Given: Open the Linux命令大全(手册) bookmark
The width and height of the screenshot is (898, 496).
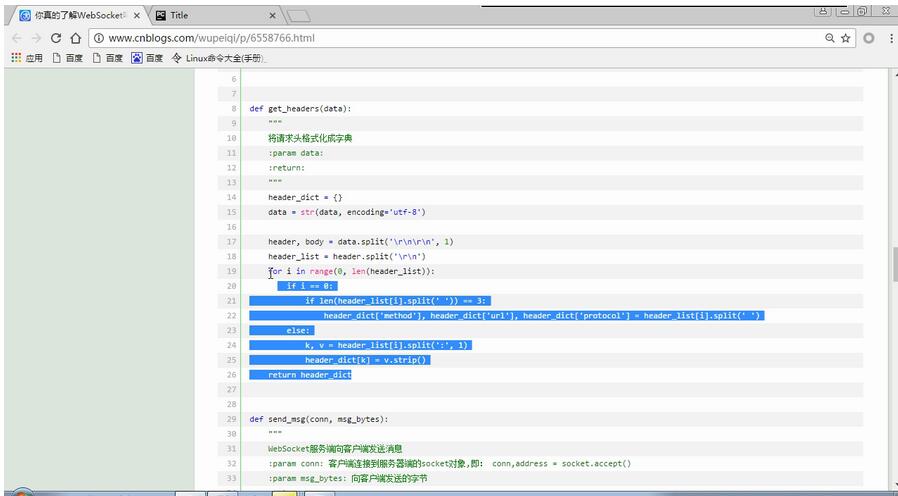Looking at the screenshot, I should (219, 58).
